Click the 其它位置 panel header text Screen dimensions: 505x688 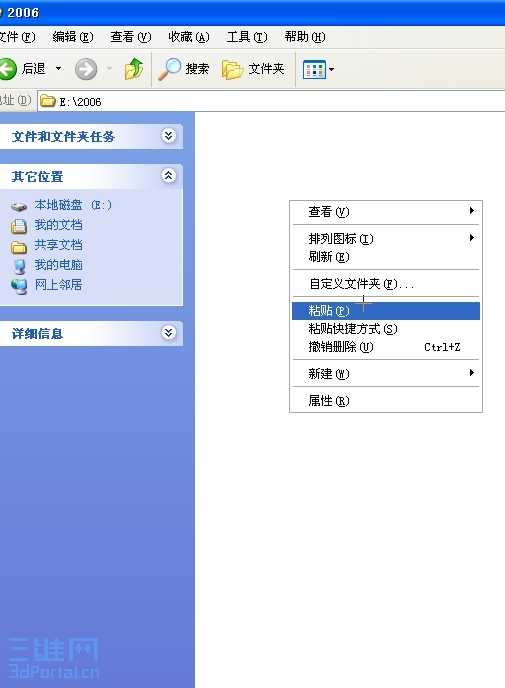37,176
